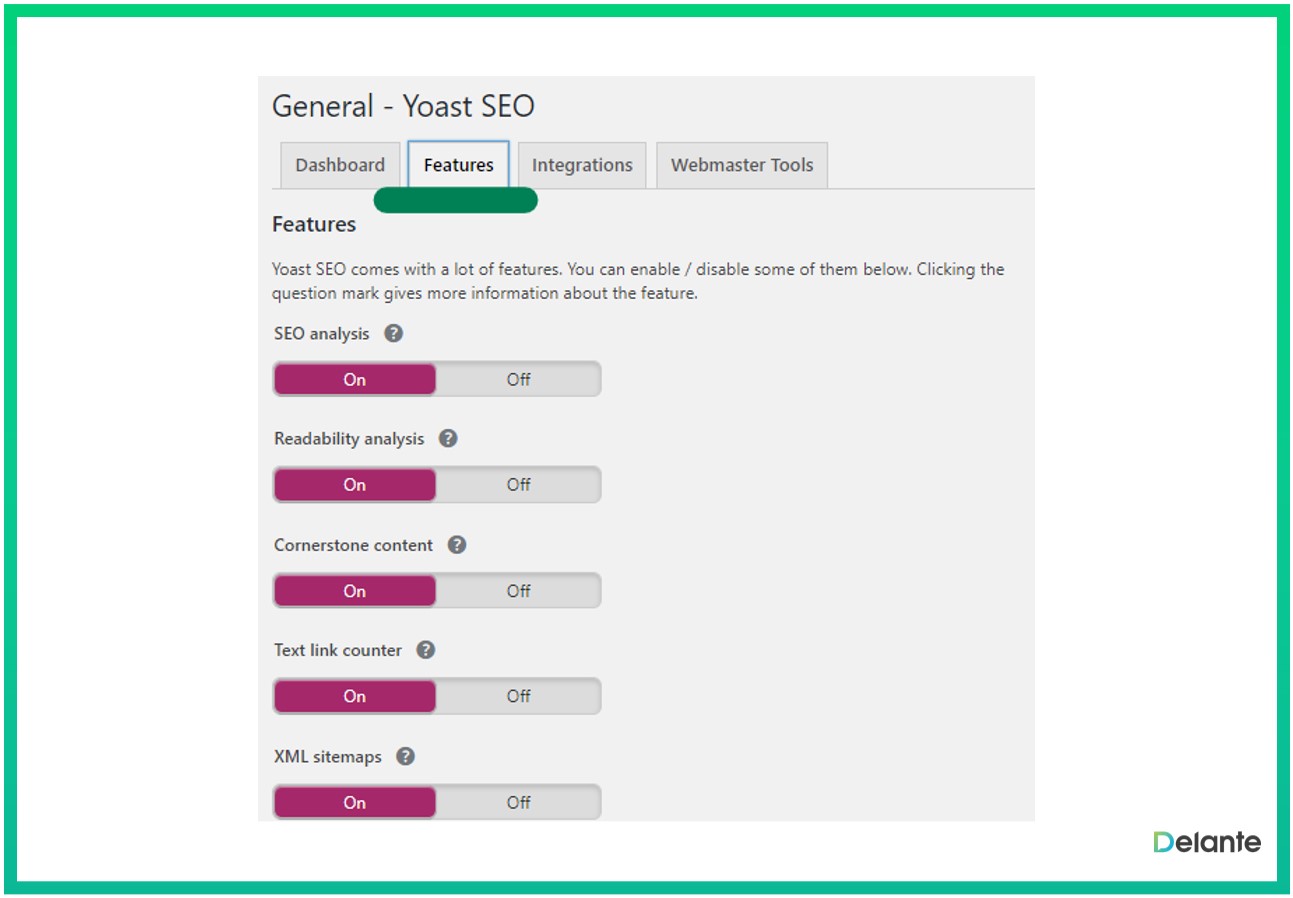Set Text link counter to Off

(x=518, y=696)
